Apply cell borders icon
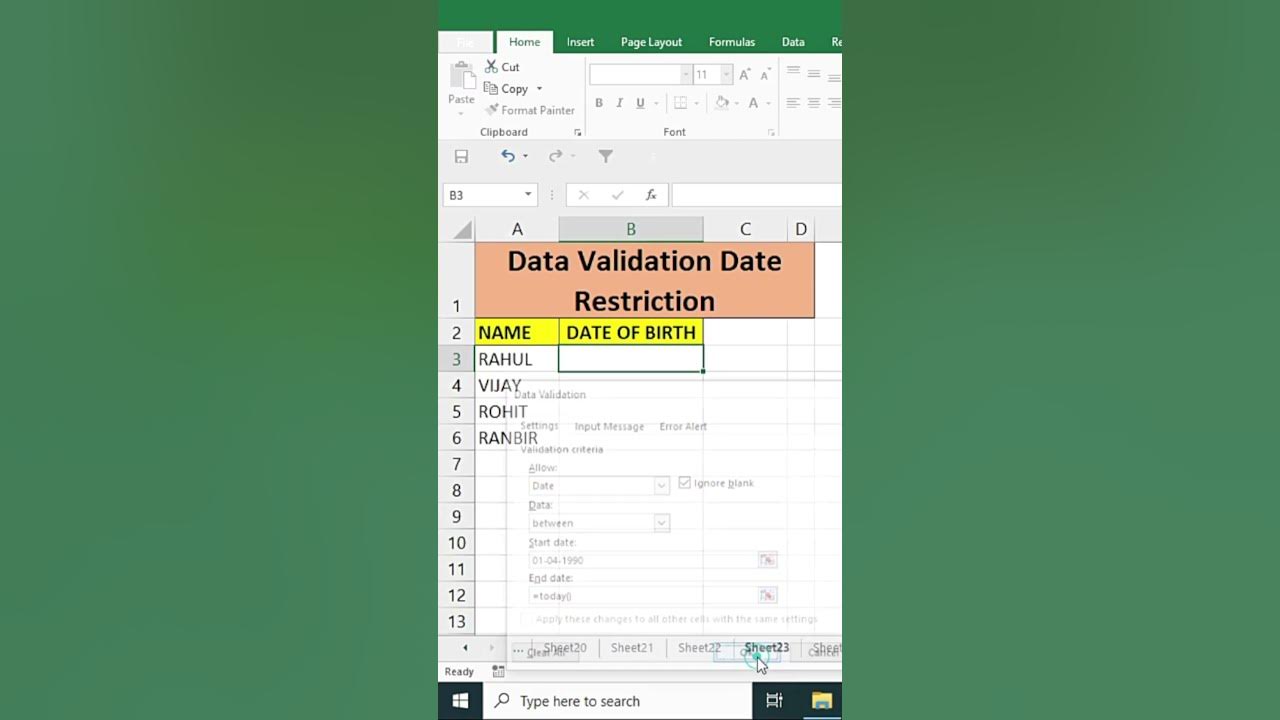Image resolution: width=1280 pixels, height=720 pixels. tap(680, 103)
